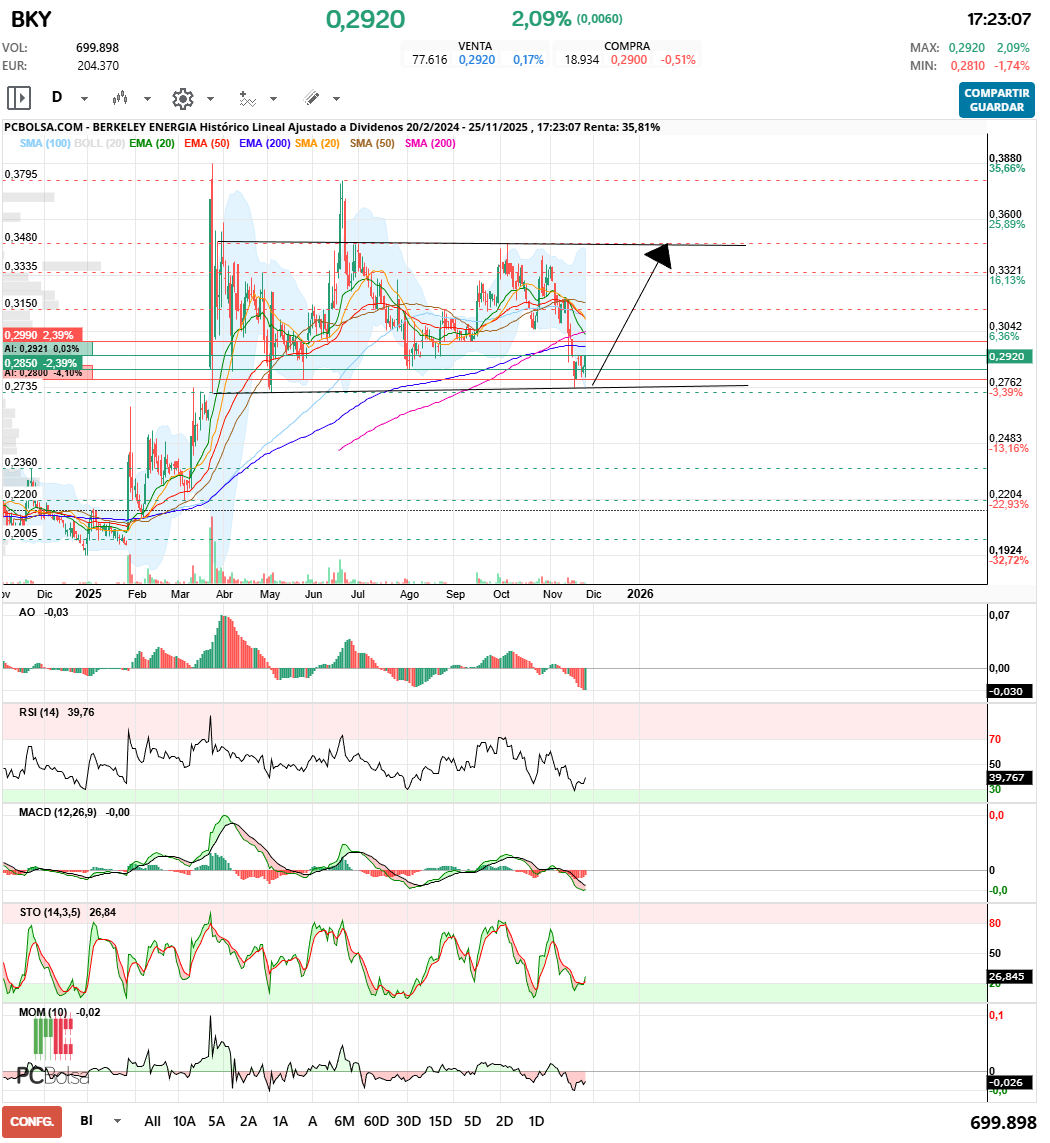Expand dropdown arrow beside settings gear

click(x=210, y=99)
